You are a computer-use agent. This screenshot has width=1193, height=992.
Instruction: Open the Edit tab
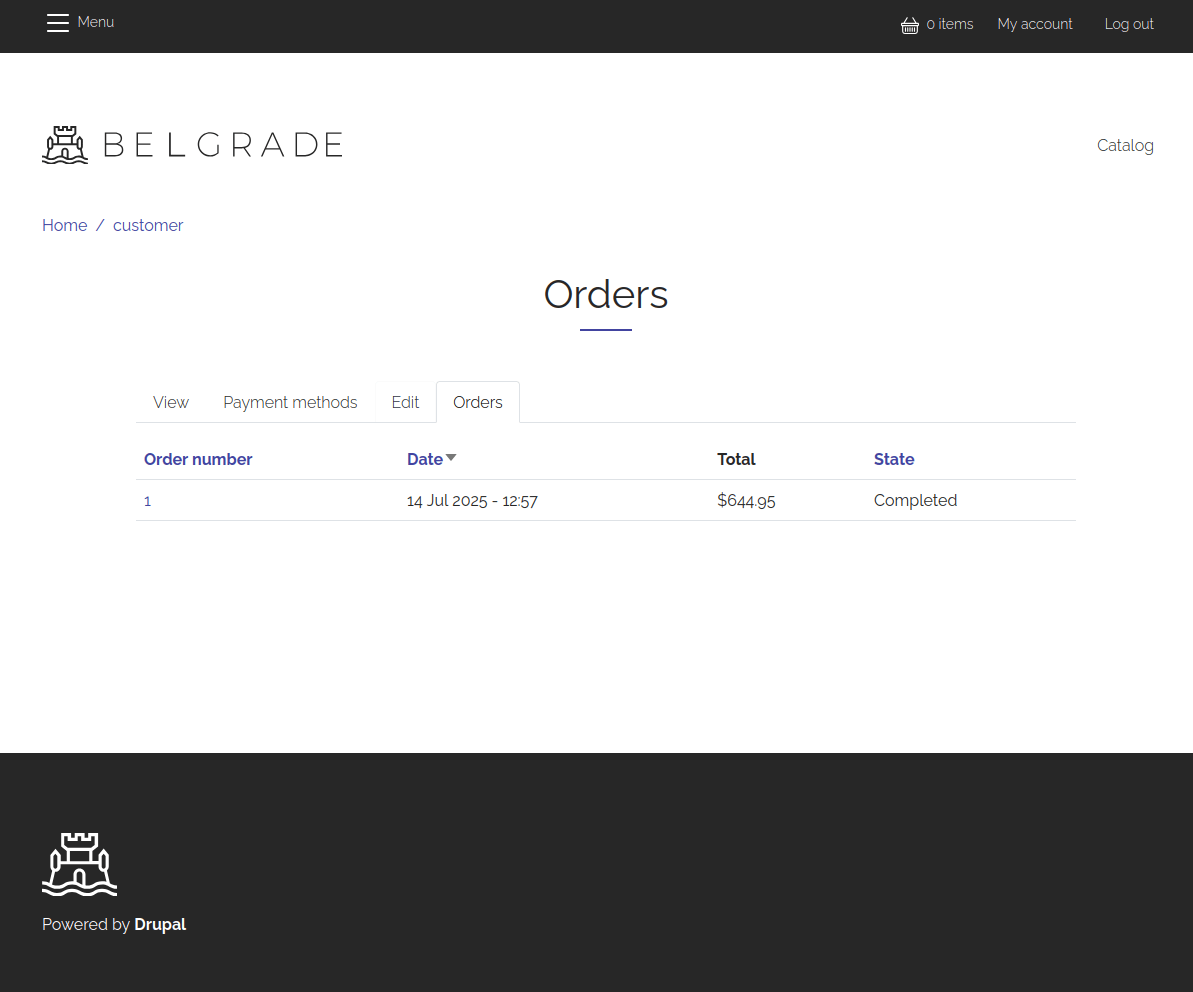[406, 402]
